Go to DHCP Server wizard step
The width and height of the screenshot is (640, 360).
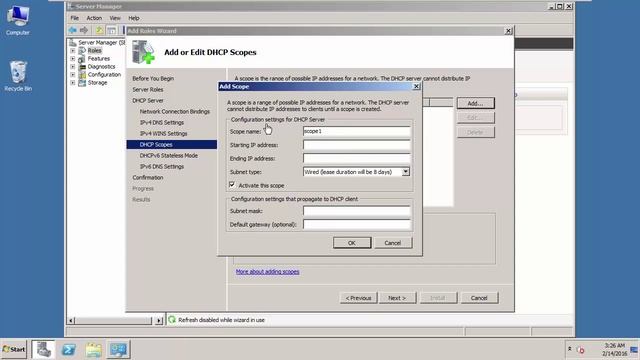tap(148, 100)
